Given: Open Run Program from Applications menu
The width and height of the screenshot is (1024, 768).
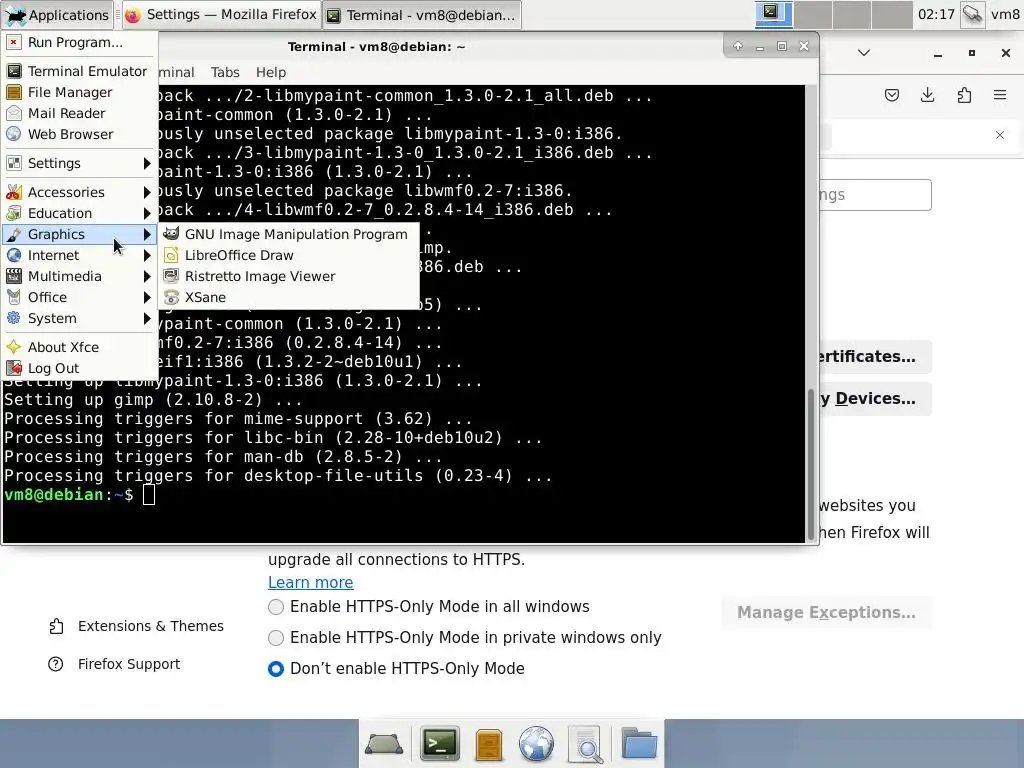Looking at the screenshot, I should click(x=79, y=42).
